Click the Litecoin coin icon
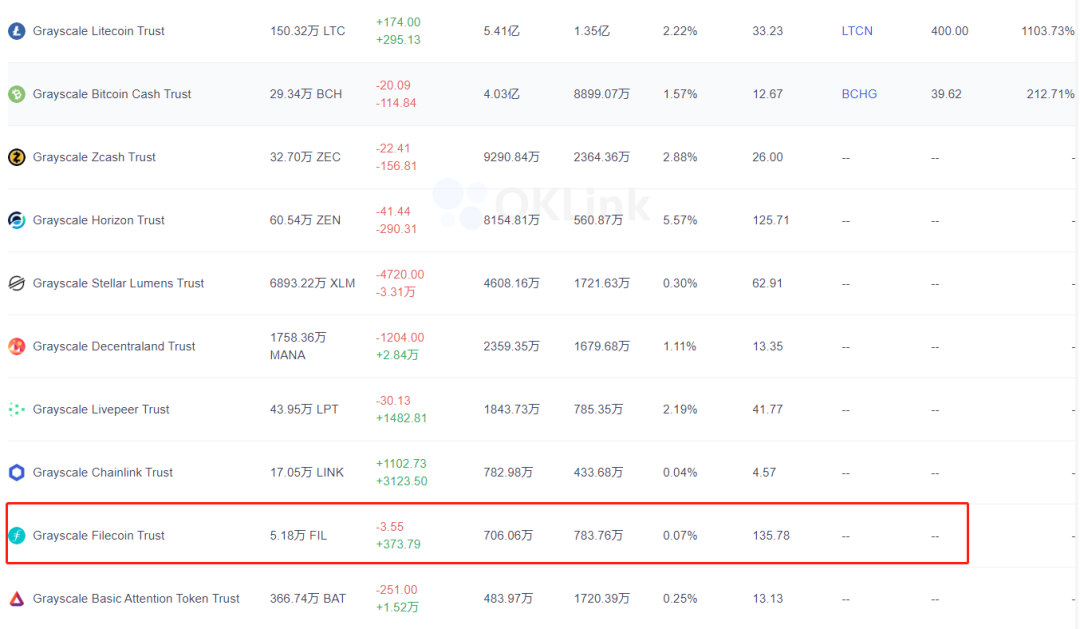 pyautogui.click(x=17, y=31)
